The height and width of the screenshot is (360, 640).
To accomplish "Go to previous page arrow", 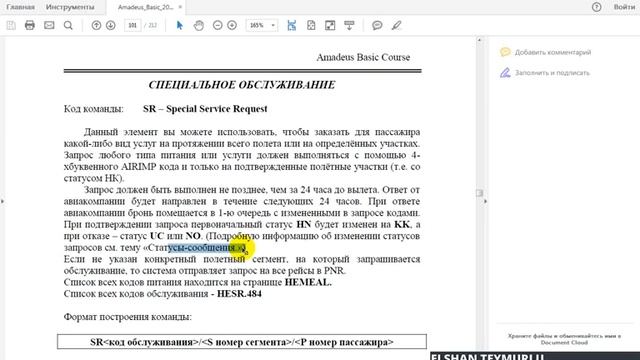I will (x=96, y=25).
